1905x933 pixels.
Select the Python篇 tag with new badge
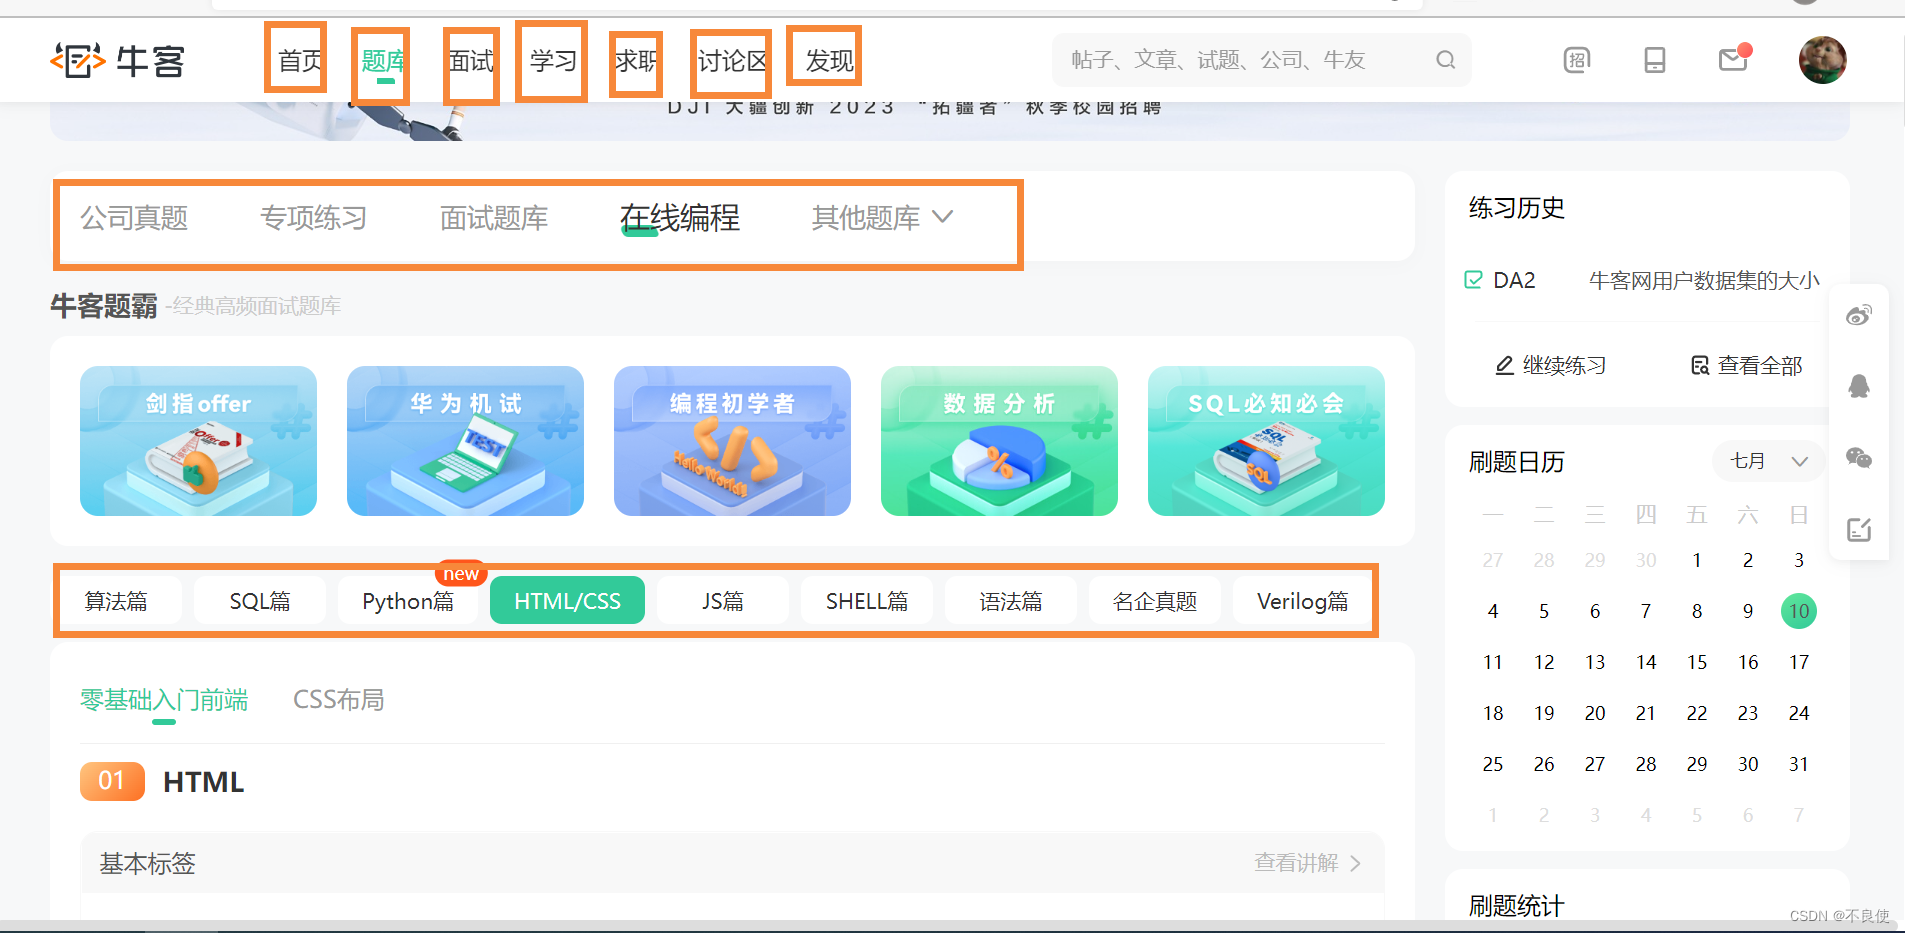point(408,600)
